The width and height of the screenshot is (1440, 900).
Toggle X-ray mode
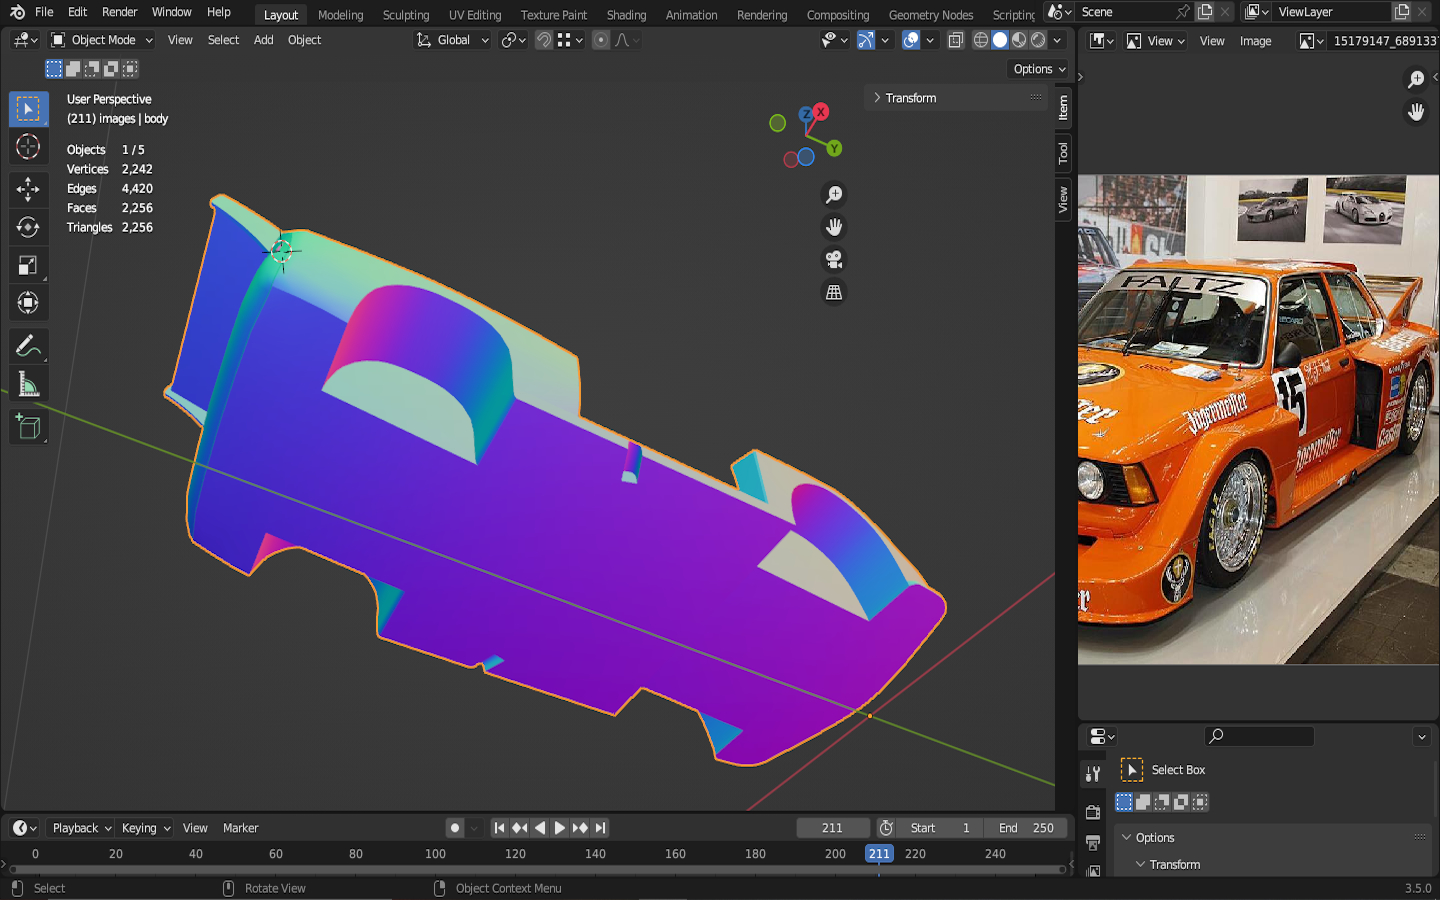coord(956,40)
